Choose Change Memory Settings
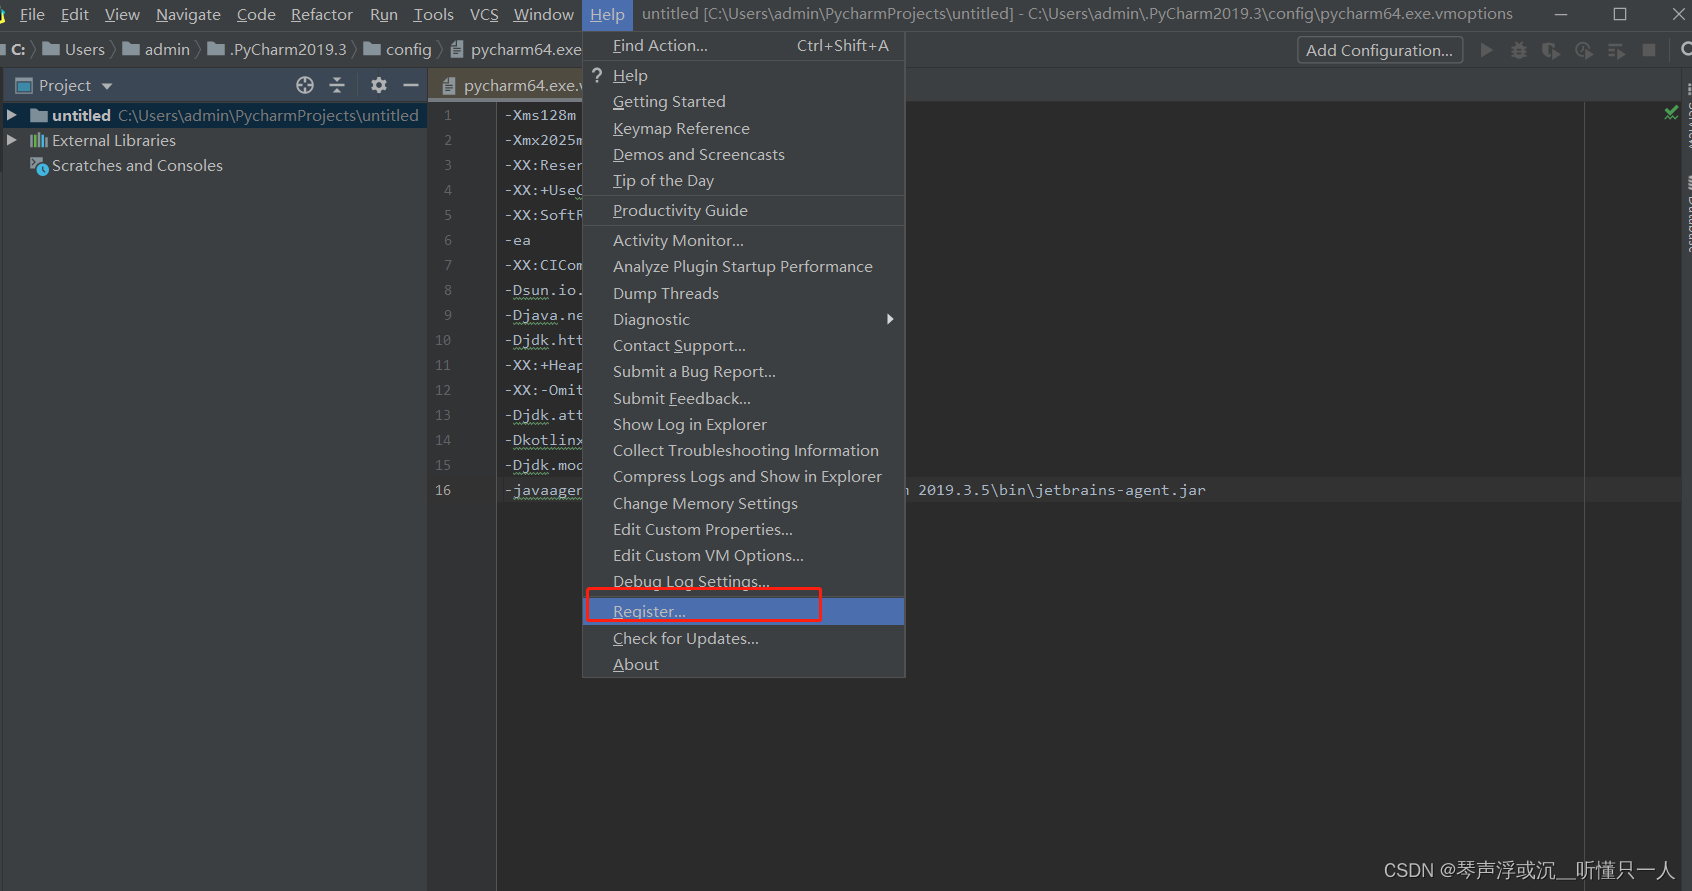 tap(743, 503)
